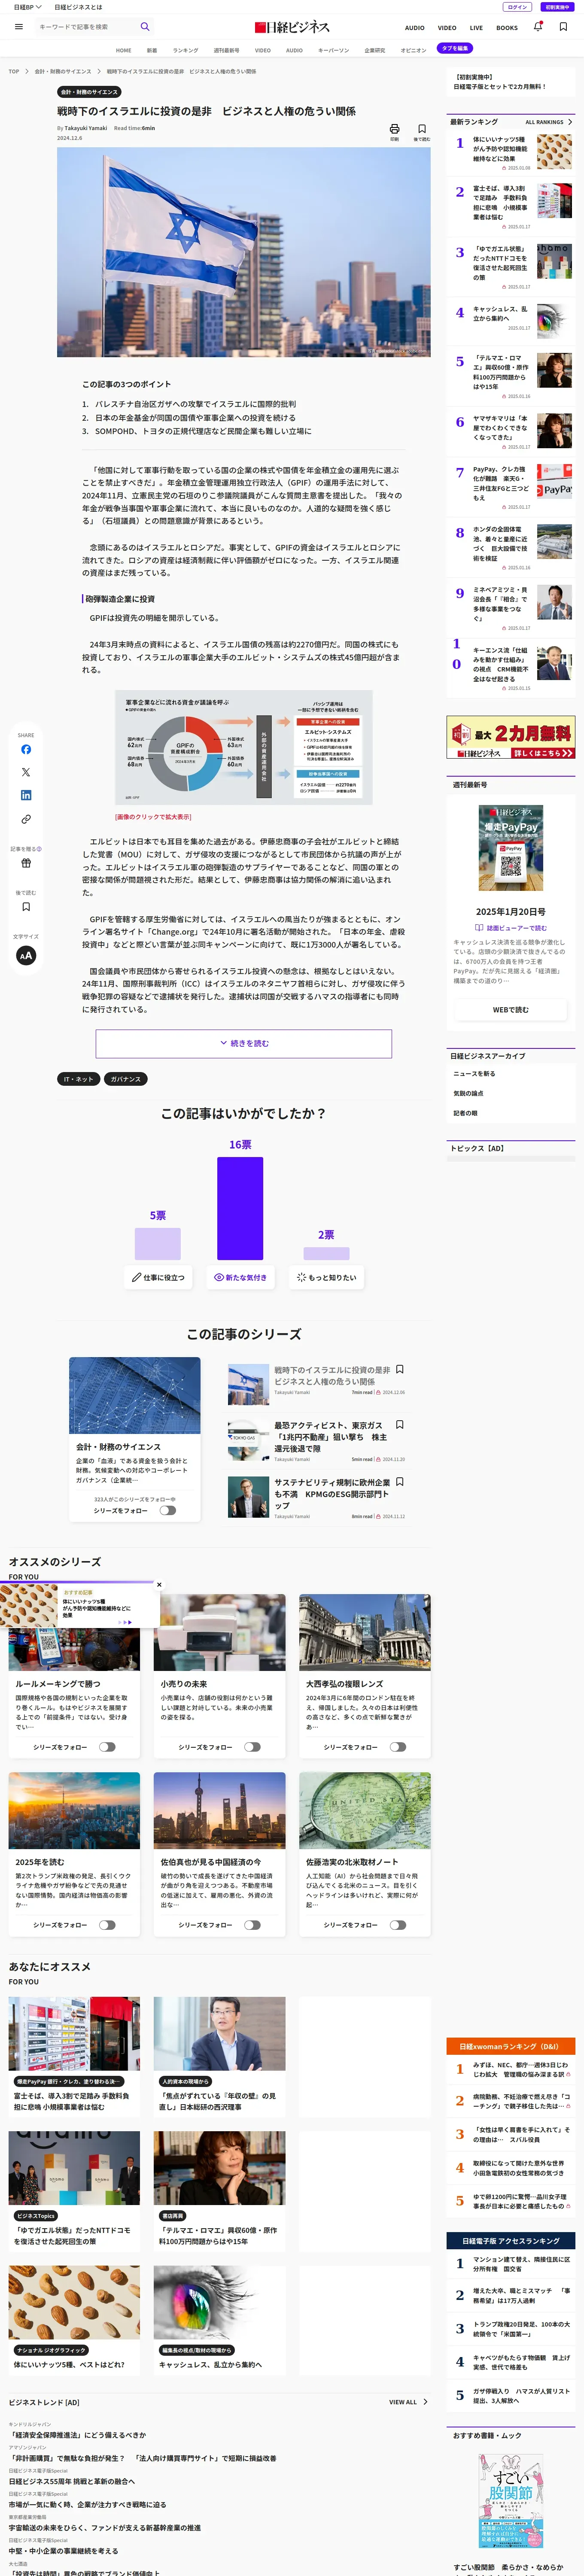Screen dimensions: 584x2576
Task: Toggle follow for 会計・財務のサイエンス series
Action: tap(167, 1510)
